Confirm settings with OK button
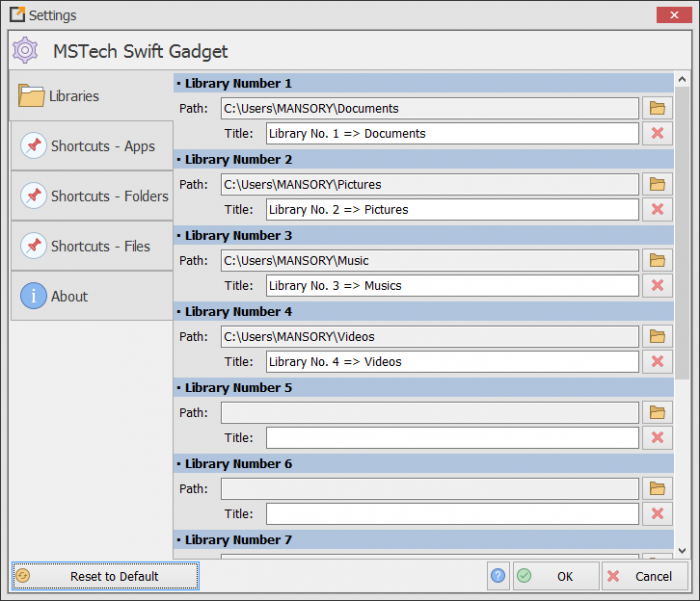Viewport: 700px width, 601px height. tap(556, 576)
